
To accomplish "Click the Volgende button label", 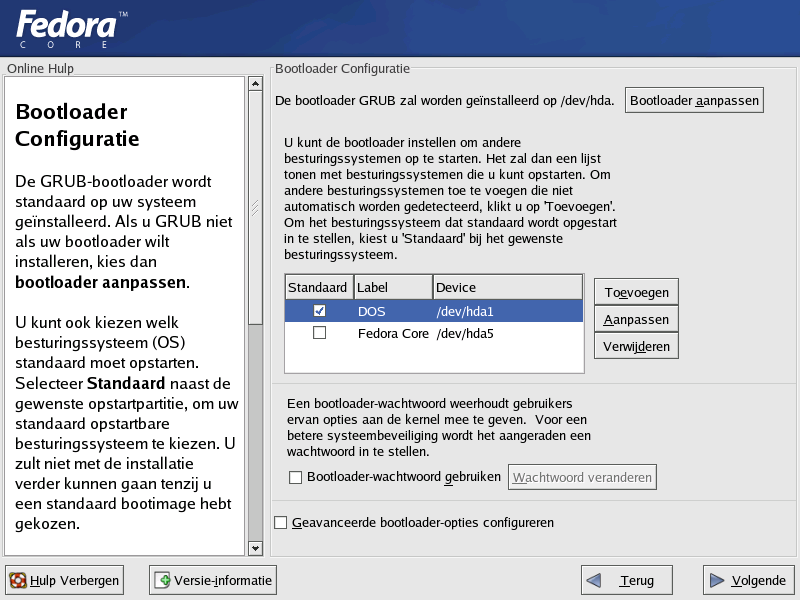I will tap(759, 580).
